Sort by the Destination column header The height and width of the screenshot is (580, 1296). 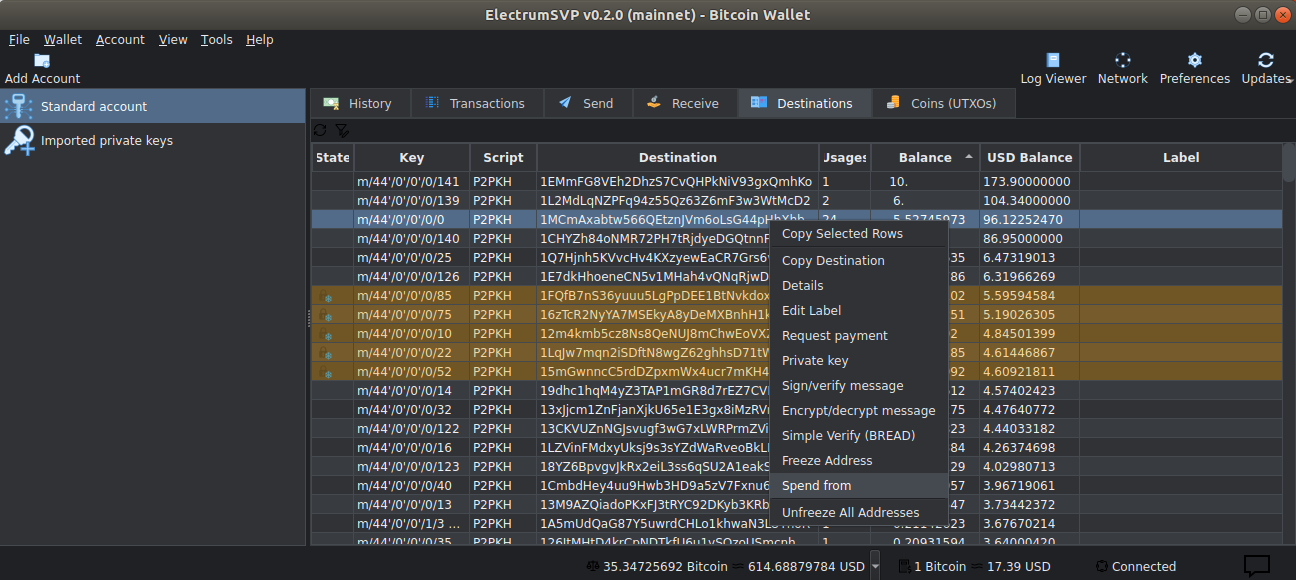pyautogui.click(x=678, y=157)
